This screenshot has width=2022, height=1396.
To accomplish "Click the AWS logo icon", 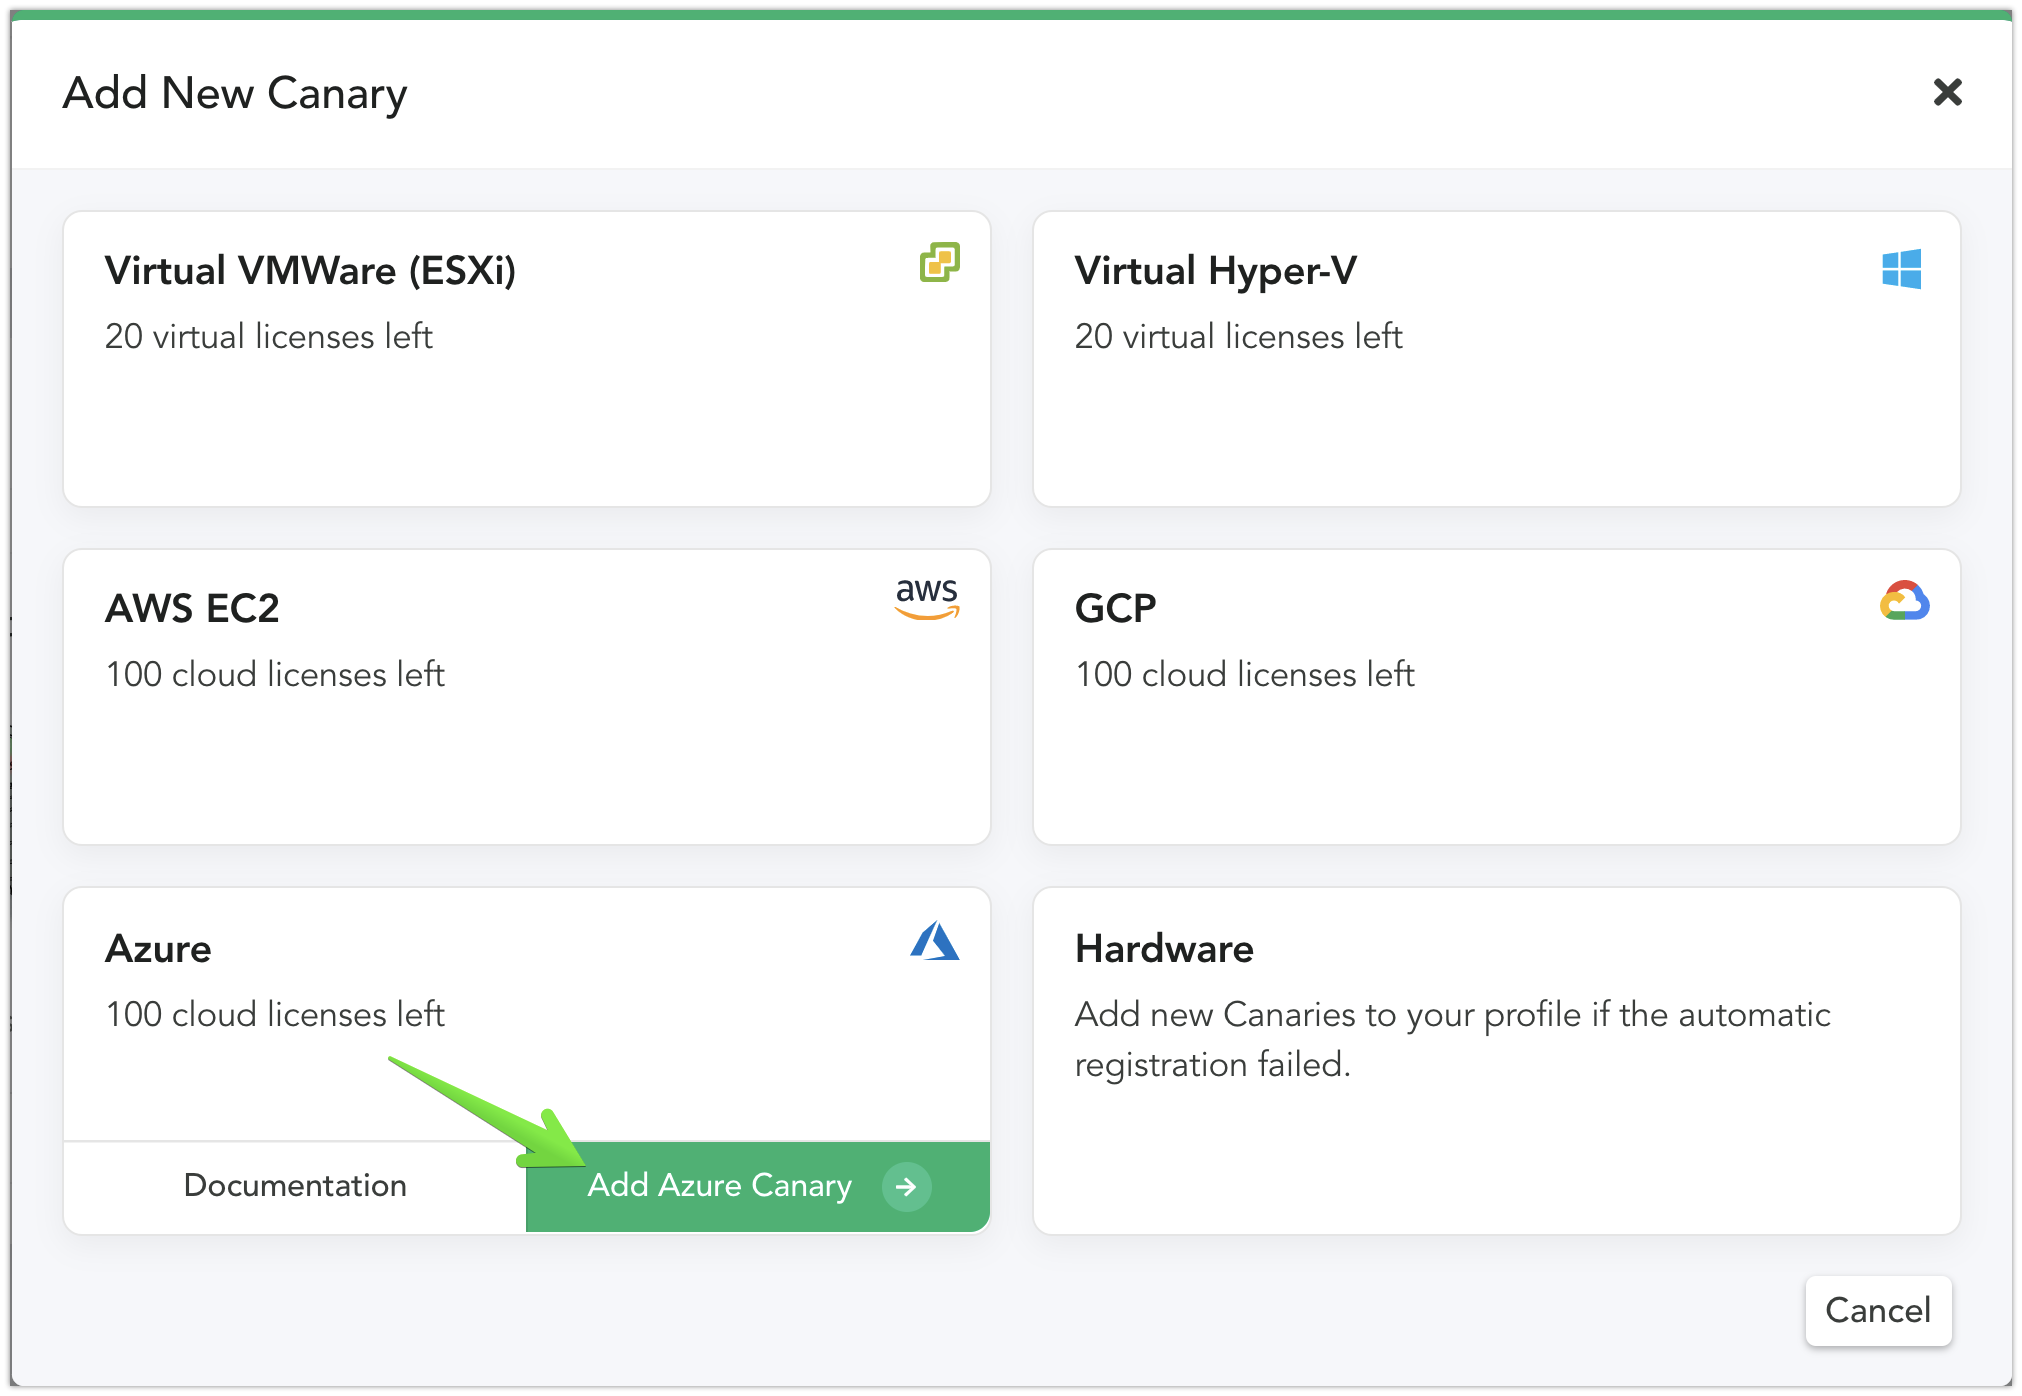I will tap(927, 598).
